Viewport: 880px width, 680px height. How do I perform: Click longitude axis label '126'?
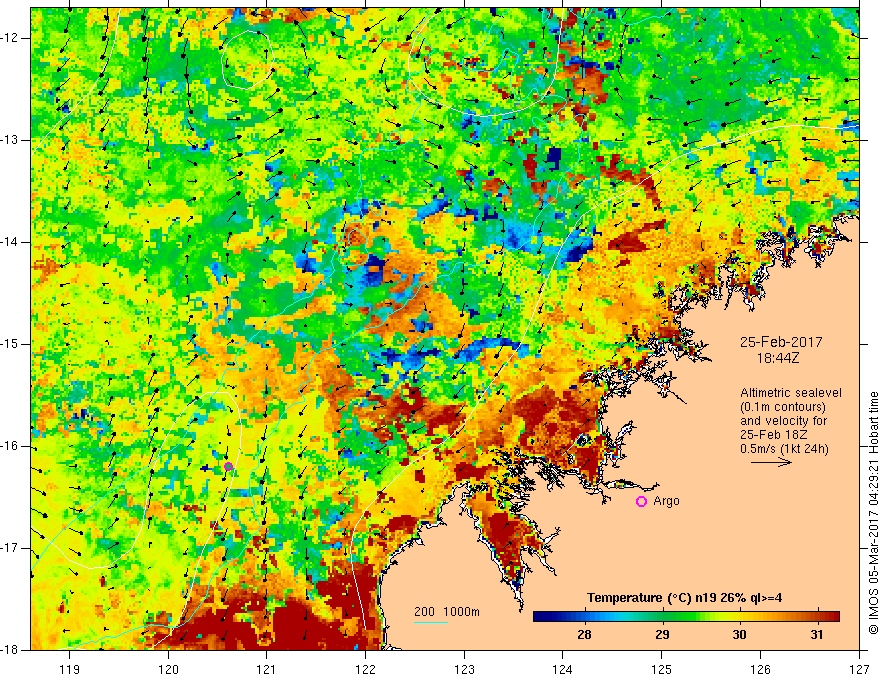pyautogui.click(x=760, y=669)
